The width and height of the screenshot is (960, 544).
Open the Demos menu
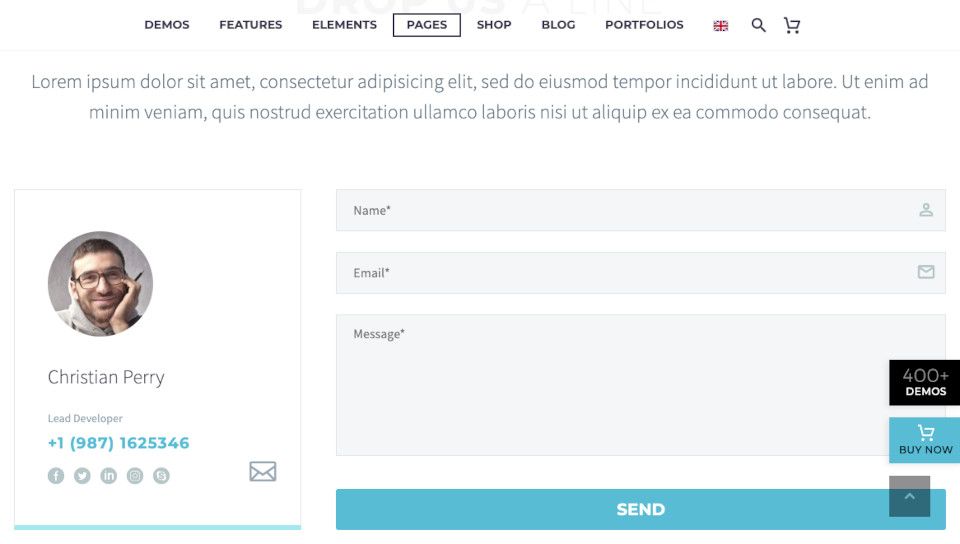(x=167, y=25)
